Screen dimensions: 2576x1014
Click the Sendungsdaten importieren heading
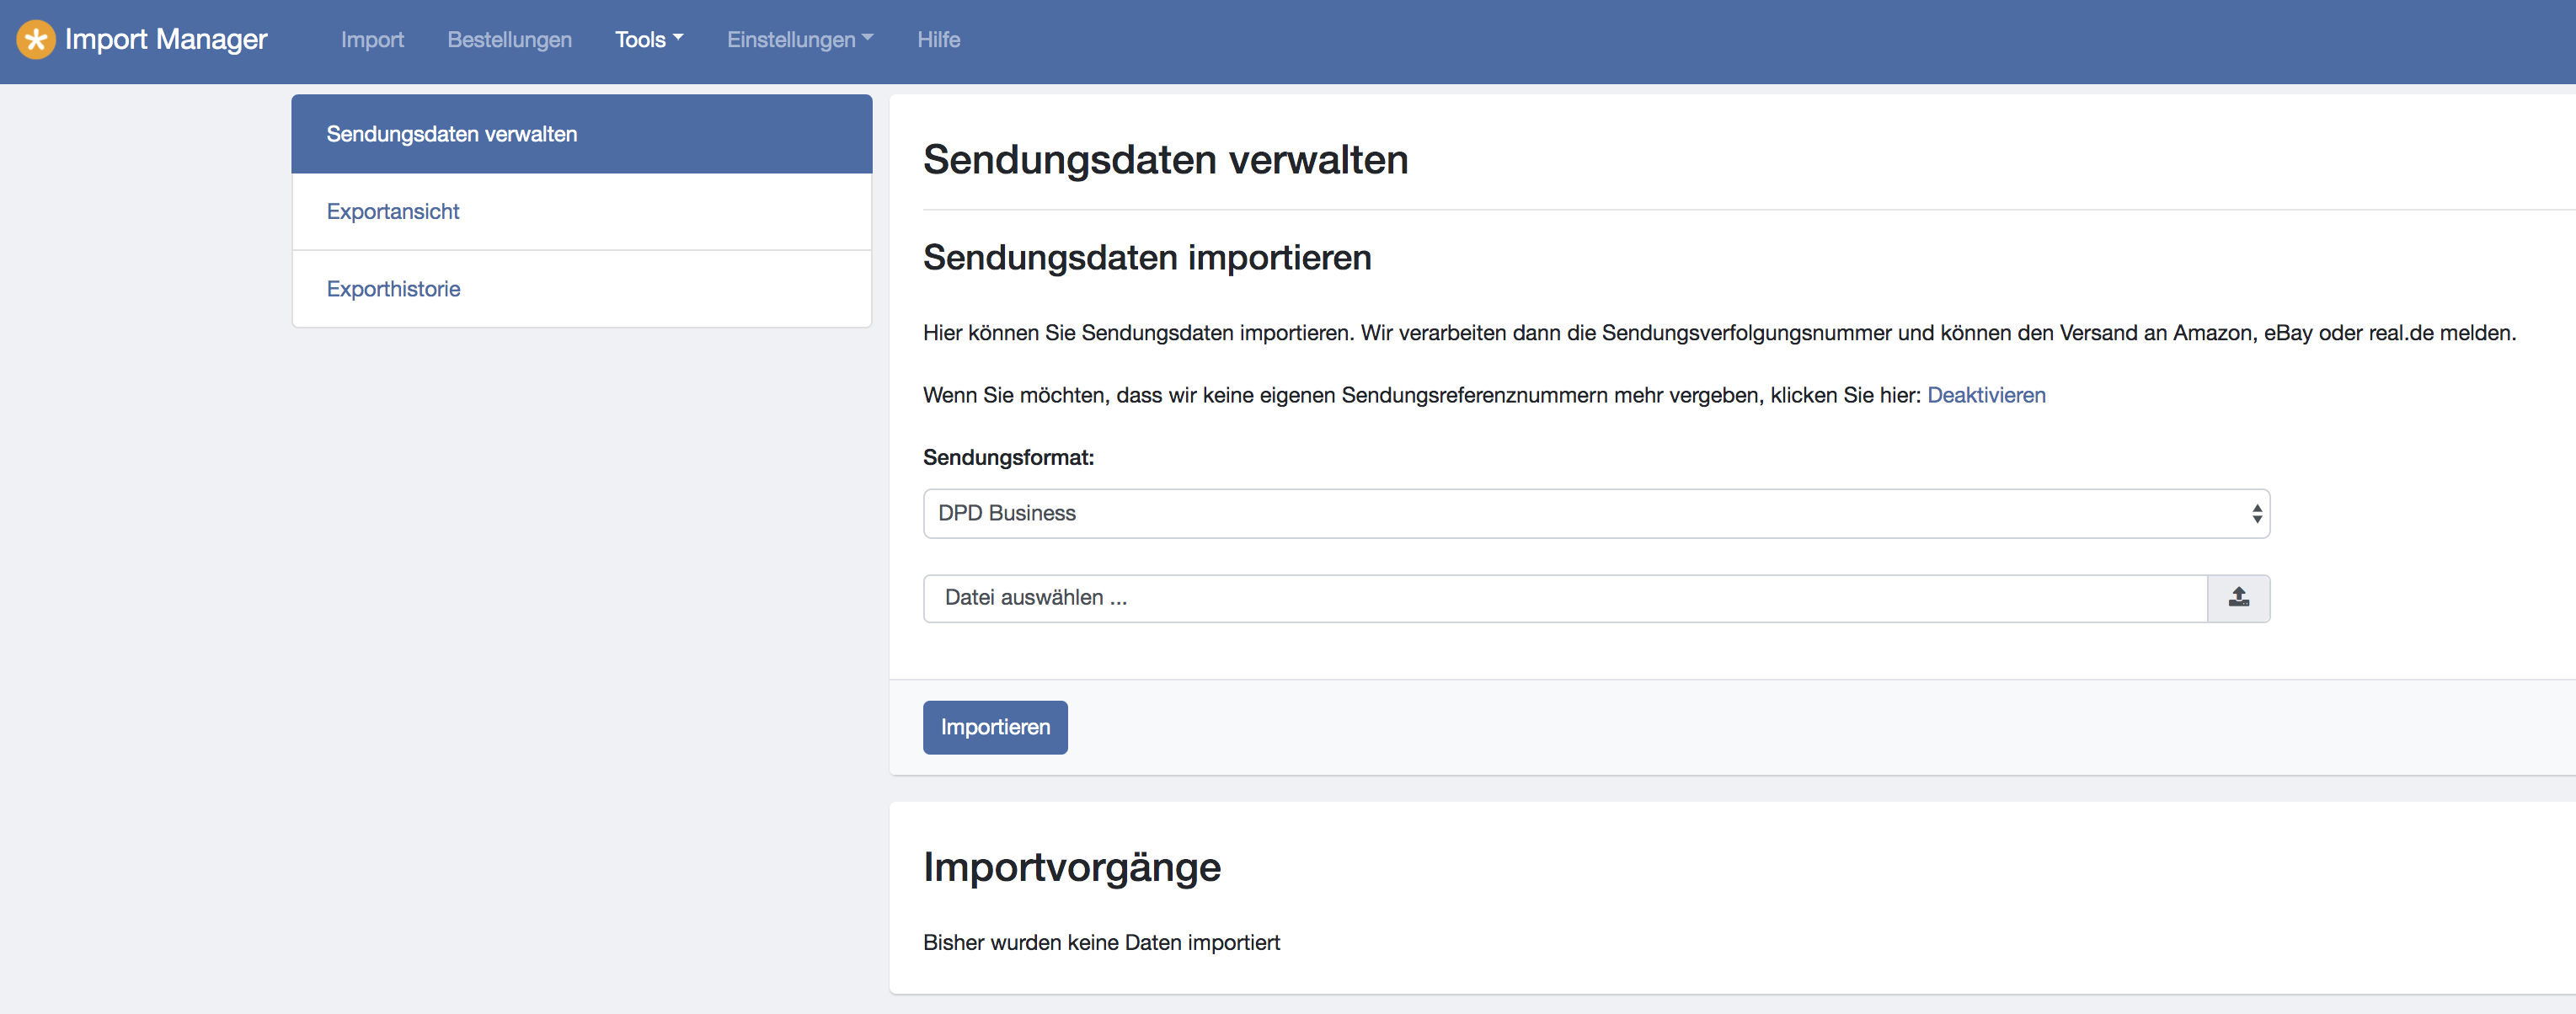point(1147,258)
